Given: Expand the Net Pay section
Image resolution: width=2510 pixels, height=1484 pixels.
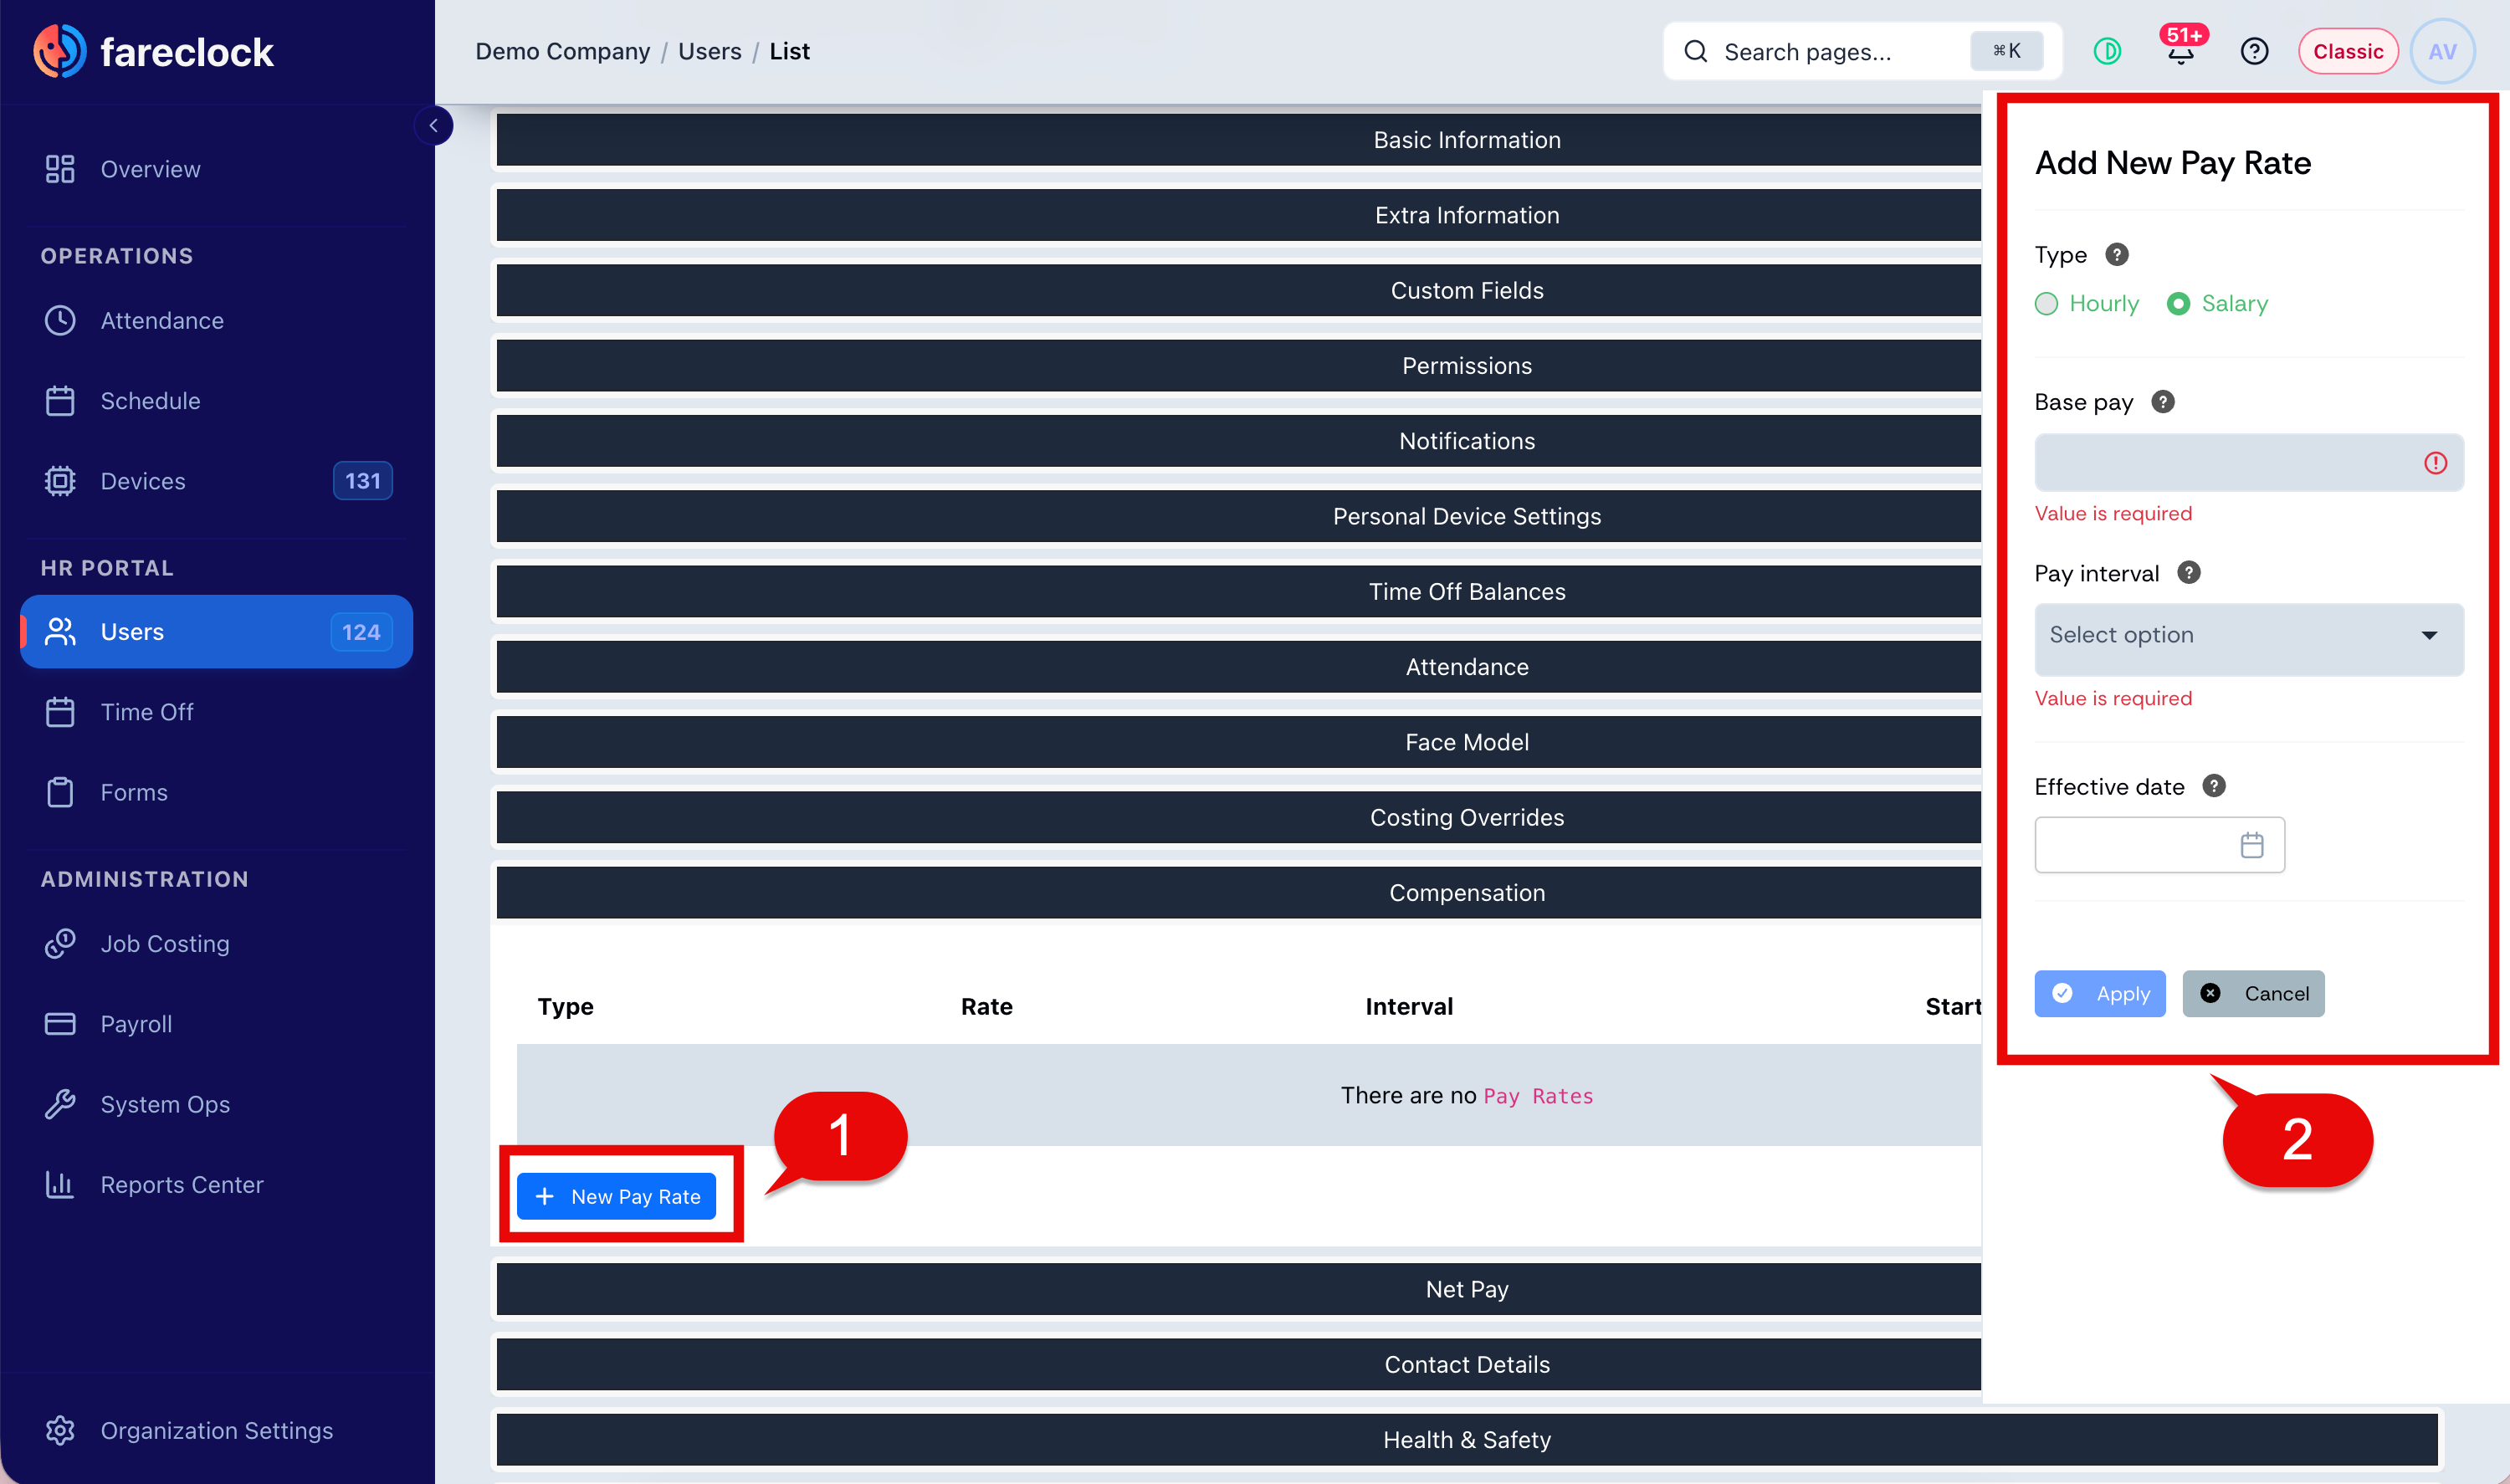Looking at the screenshot, I should pyautogui.click(x=1467, y=1289).
